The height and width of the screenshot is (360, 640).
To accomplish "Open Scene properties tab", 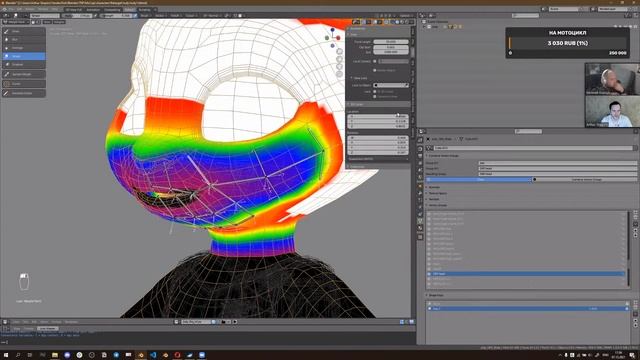I will click(420, 170).
